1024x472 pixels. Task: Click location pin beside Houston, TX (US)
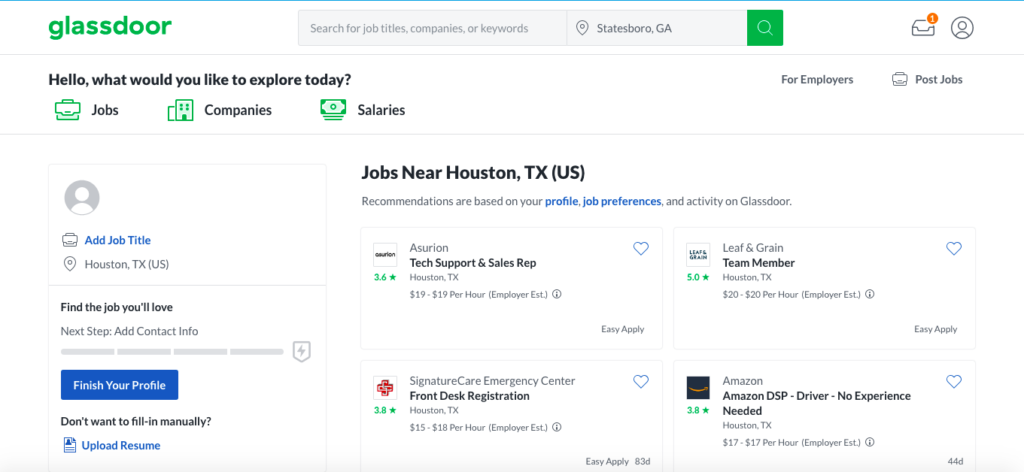coord(69,264)
